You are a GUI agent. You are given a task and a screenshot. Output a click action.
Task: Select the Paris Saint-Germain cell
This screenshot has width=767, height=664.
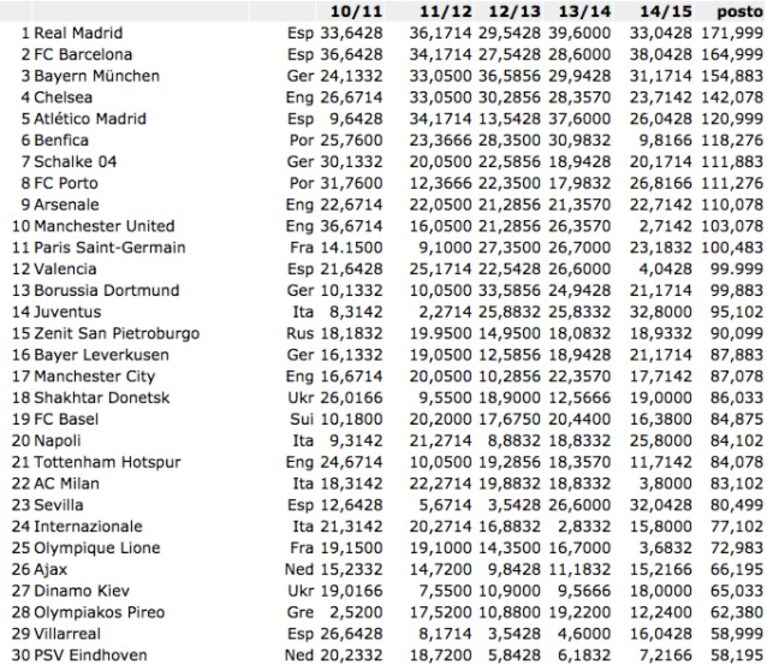110,247
